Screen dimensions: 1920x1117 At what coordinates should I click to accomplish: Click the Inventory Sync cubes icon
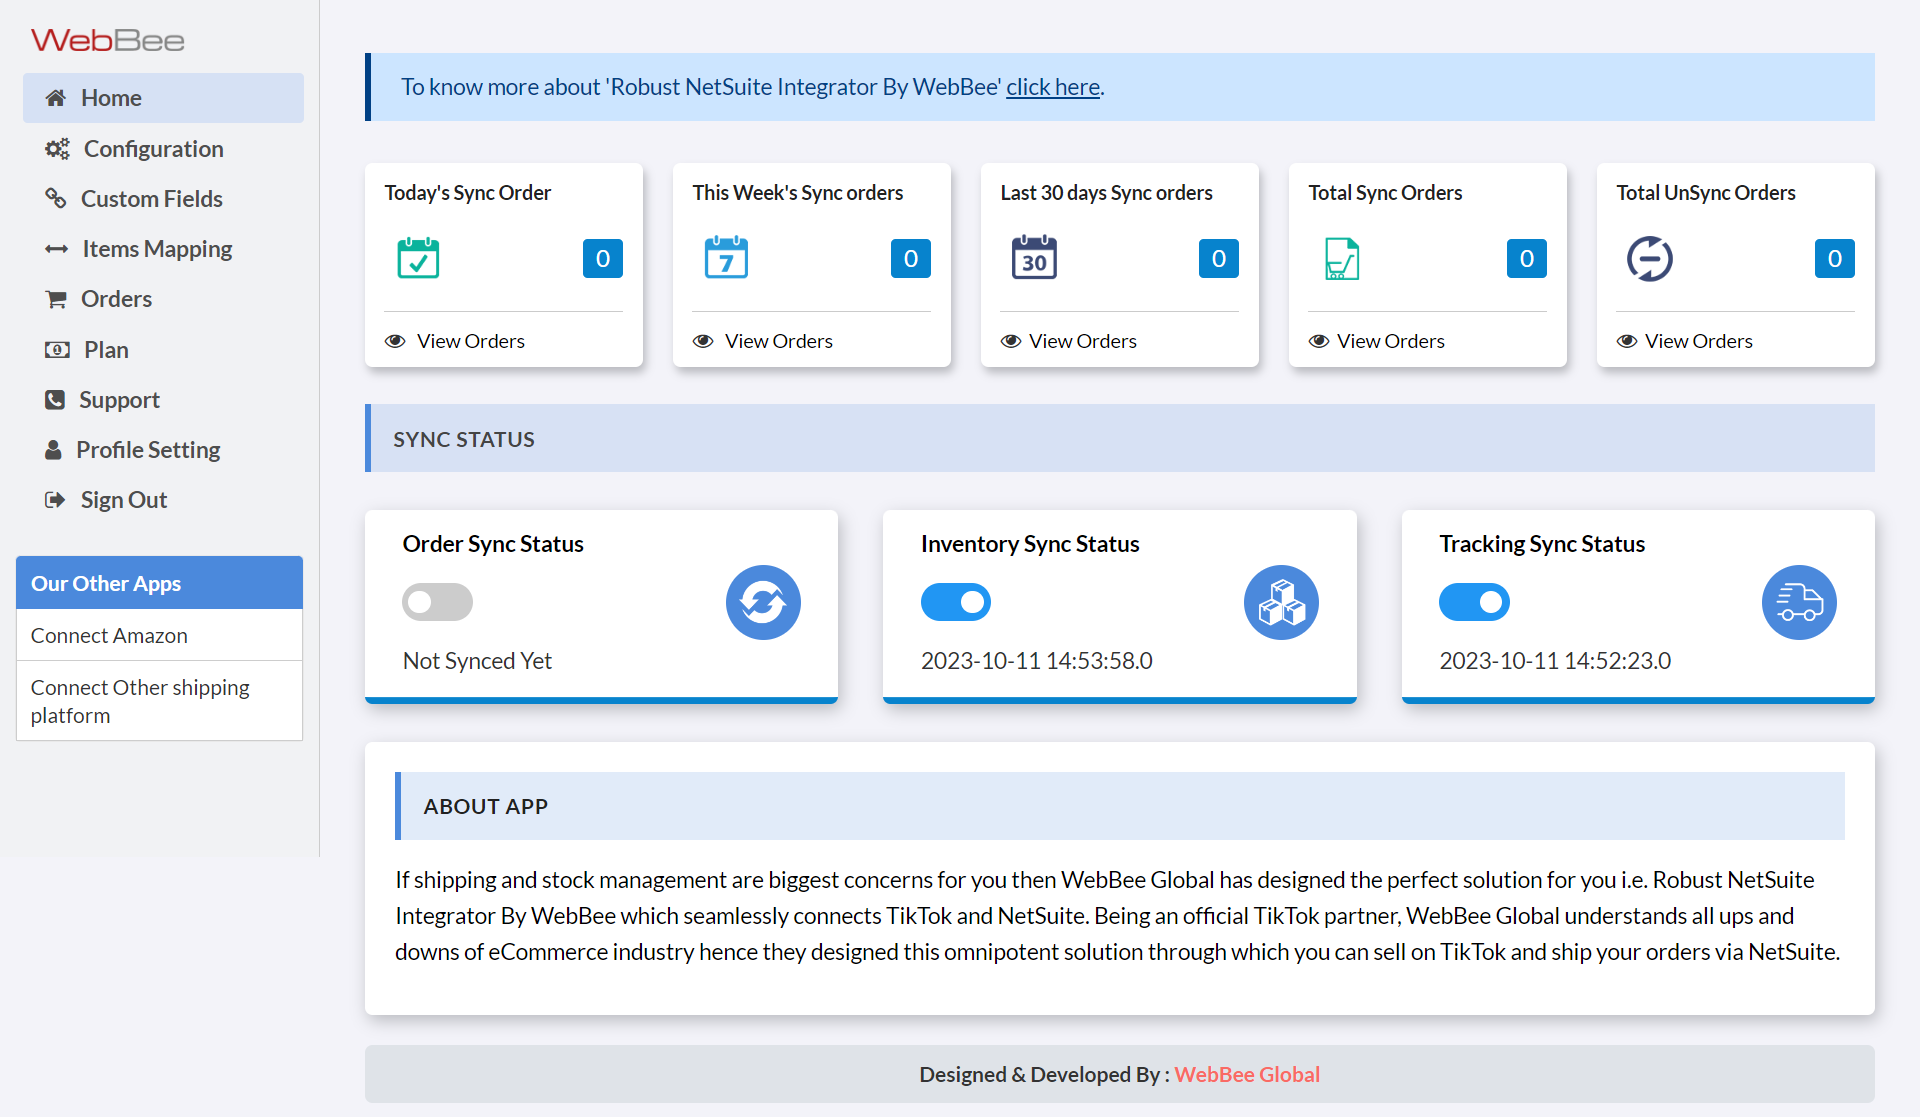point(1281,602)
